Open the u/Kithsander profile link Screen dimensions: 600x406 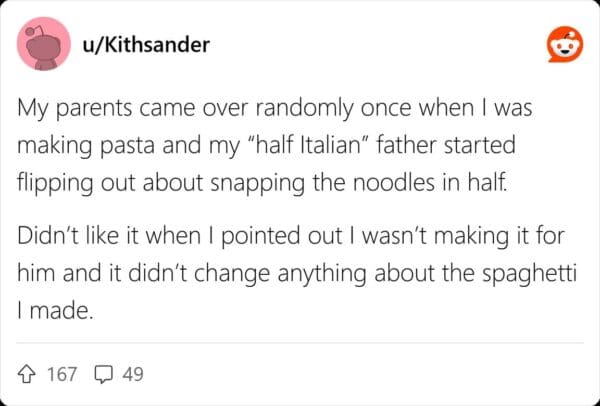pos(148,46)
